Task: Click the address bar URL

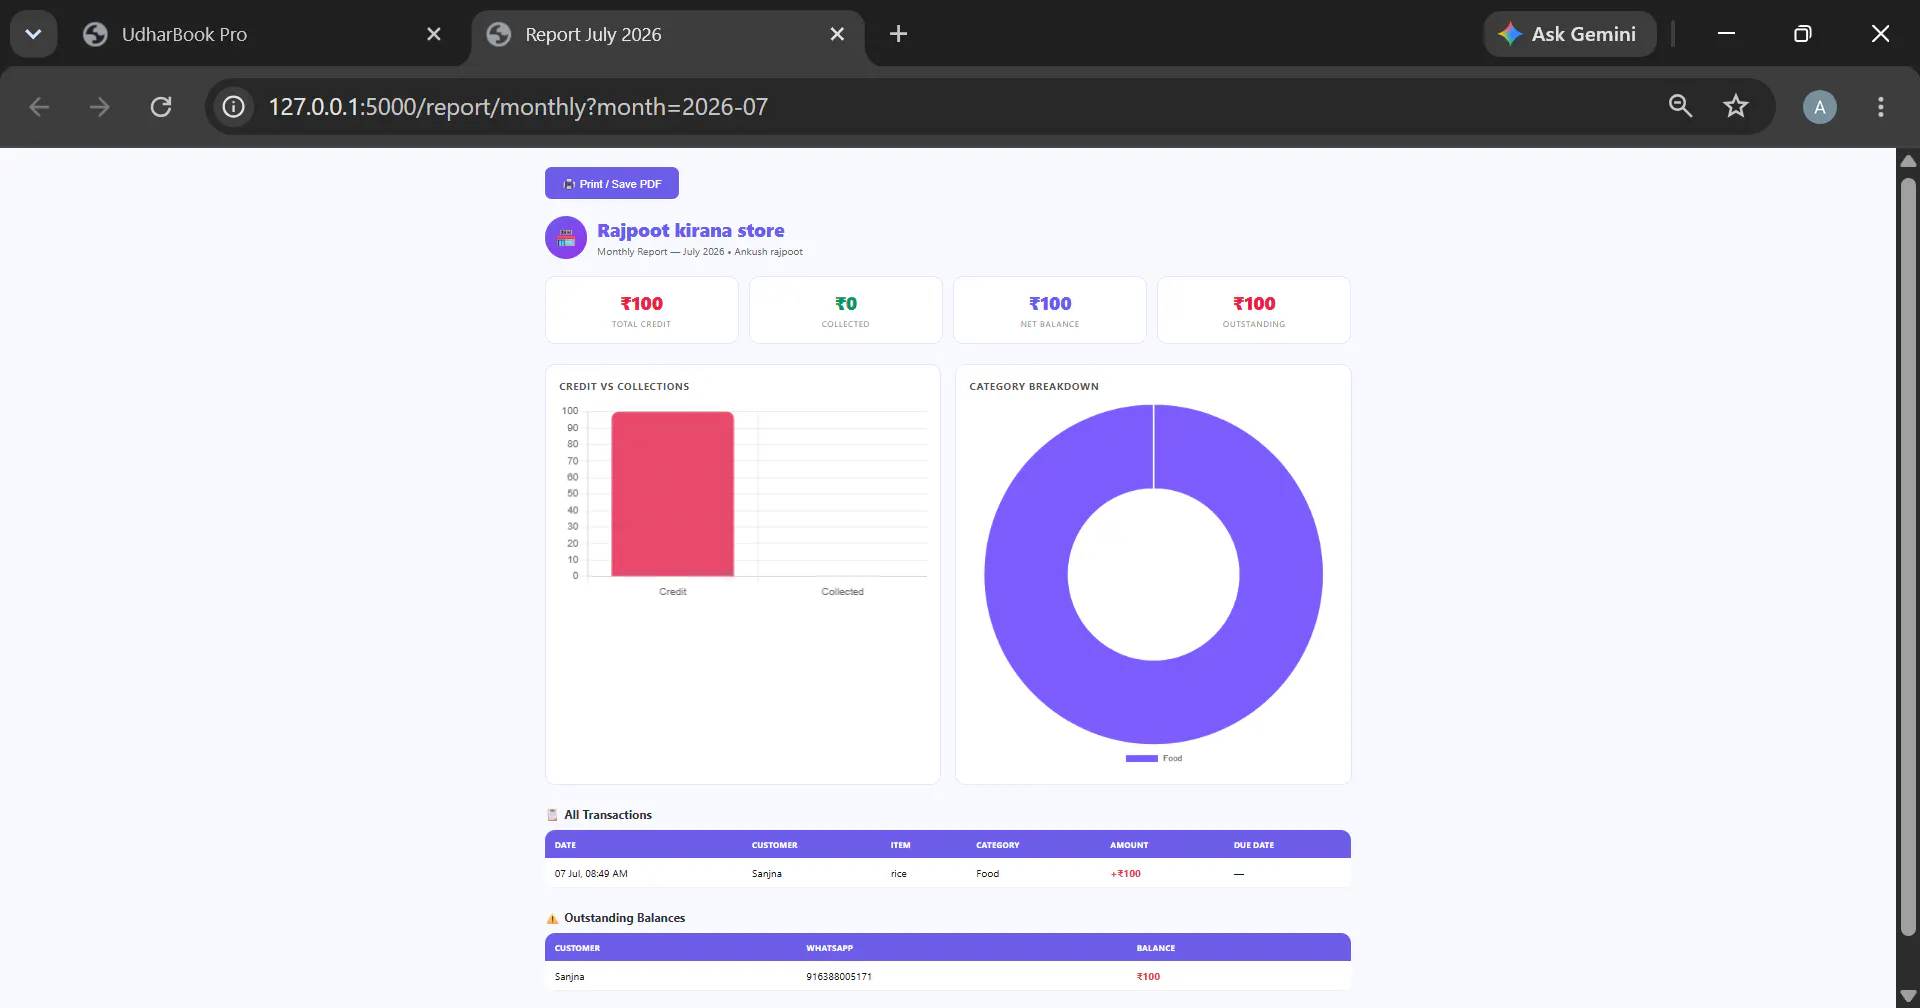Action: pyautogui.click(x=518, y=107)
